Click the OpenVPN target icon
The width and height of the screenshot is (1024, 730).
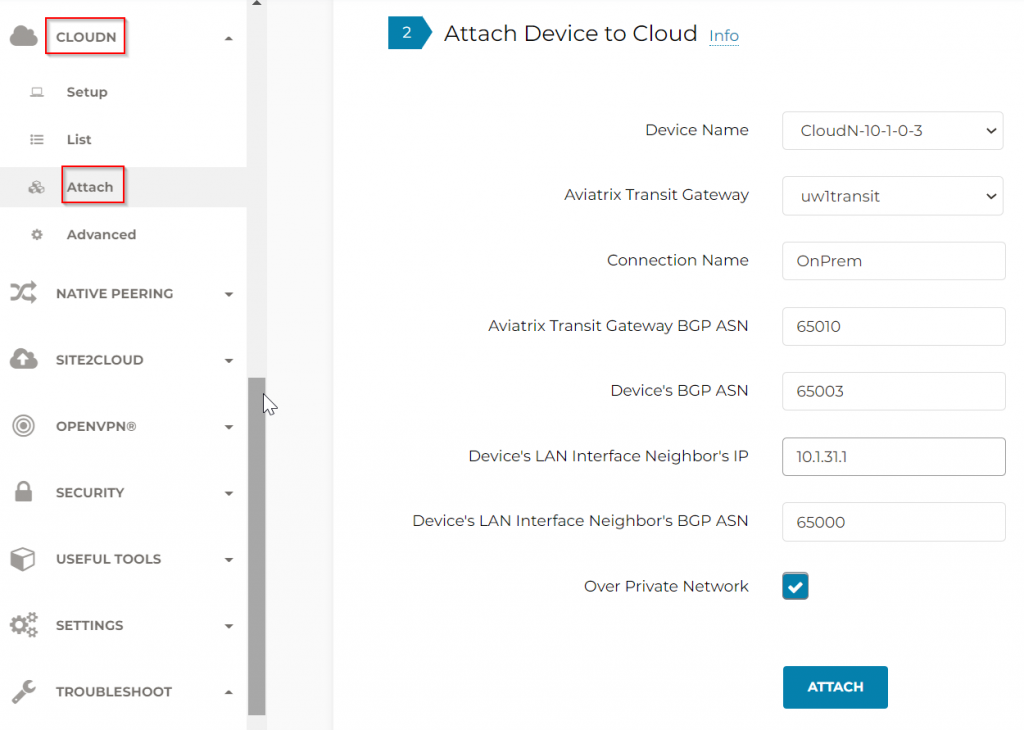pyautogui.click(x=24, y=426)
